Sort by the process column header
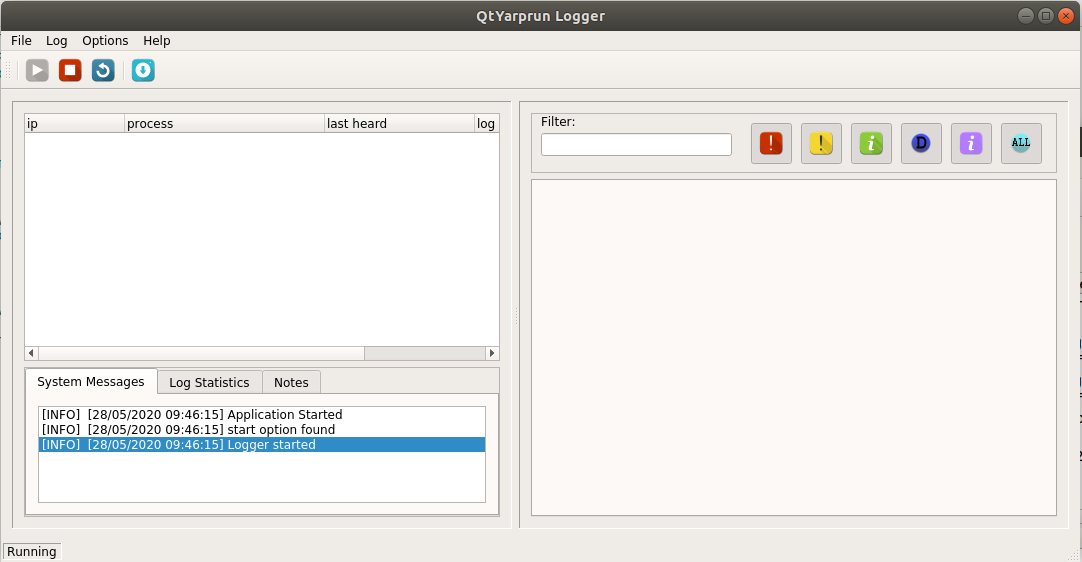 click(x=224, y=124)
